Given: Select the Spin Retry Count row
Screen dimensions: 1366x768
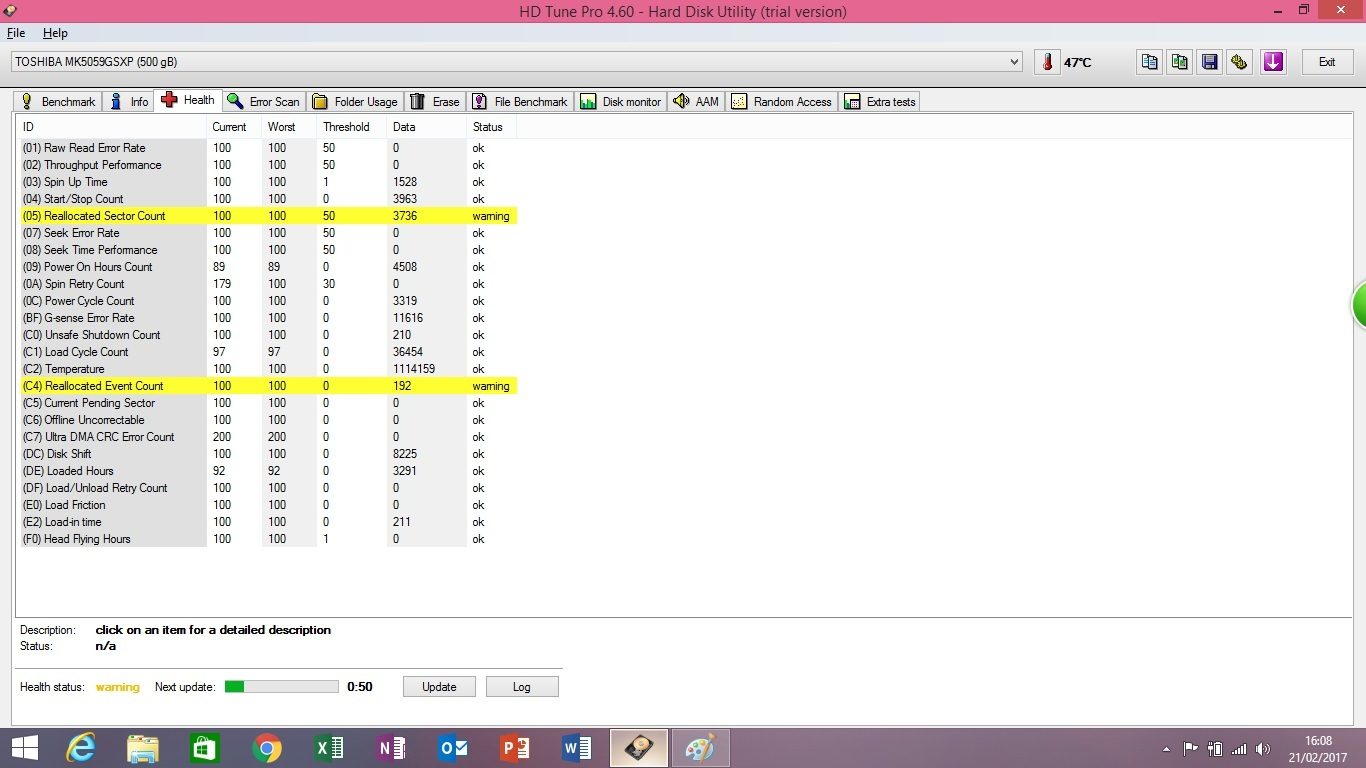Looking at the screenshot, I should click(x=268, y=284).
